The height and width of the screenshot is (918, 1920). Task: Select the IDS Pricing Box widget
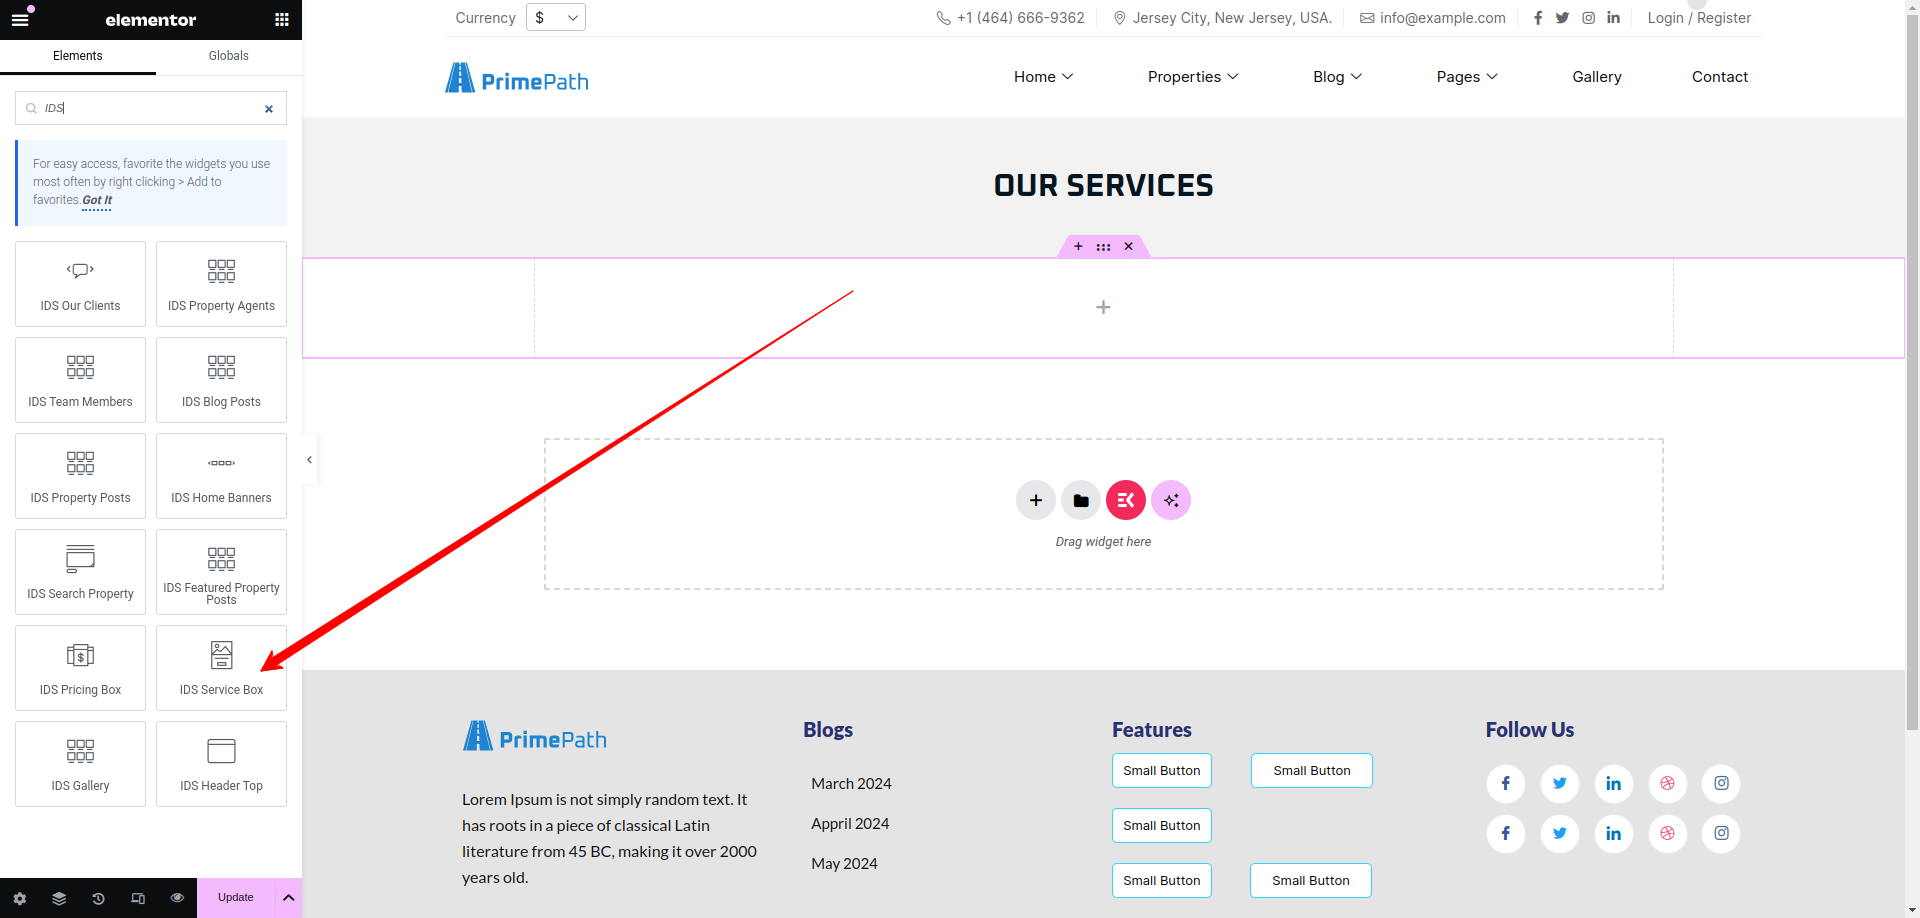[x=80, y=668]
